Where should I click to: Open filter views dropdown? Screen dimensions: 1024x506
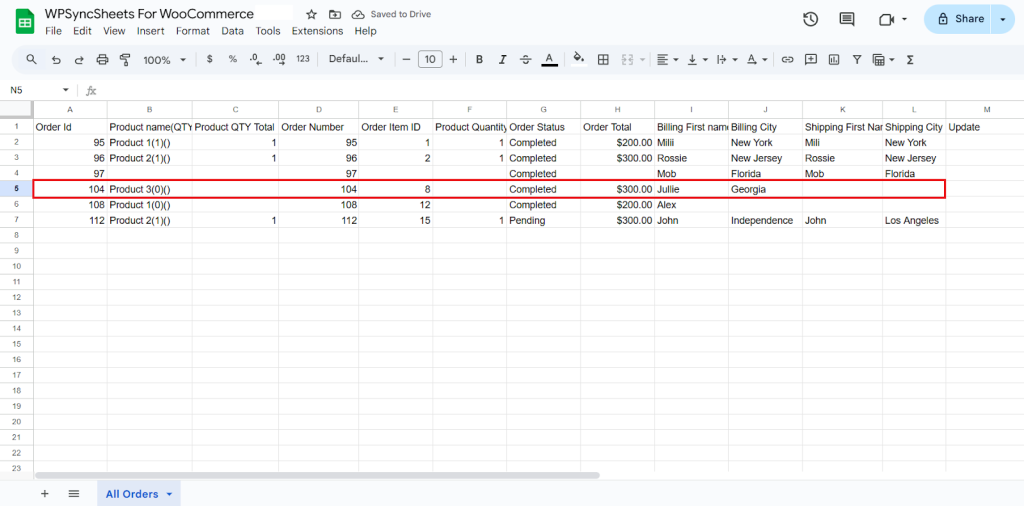(884, 59)
